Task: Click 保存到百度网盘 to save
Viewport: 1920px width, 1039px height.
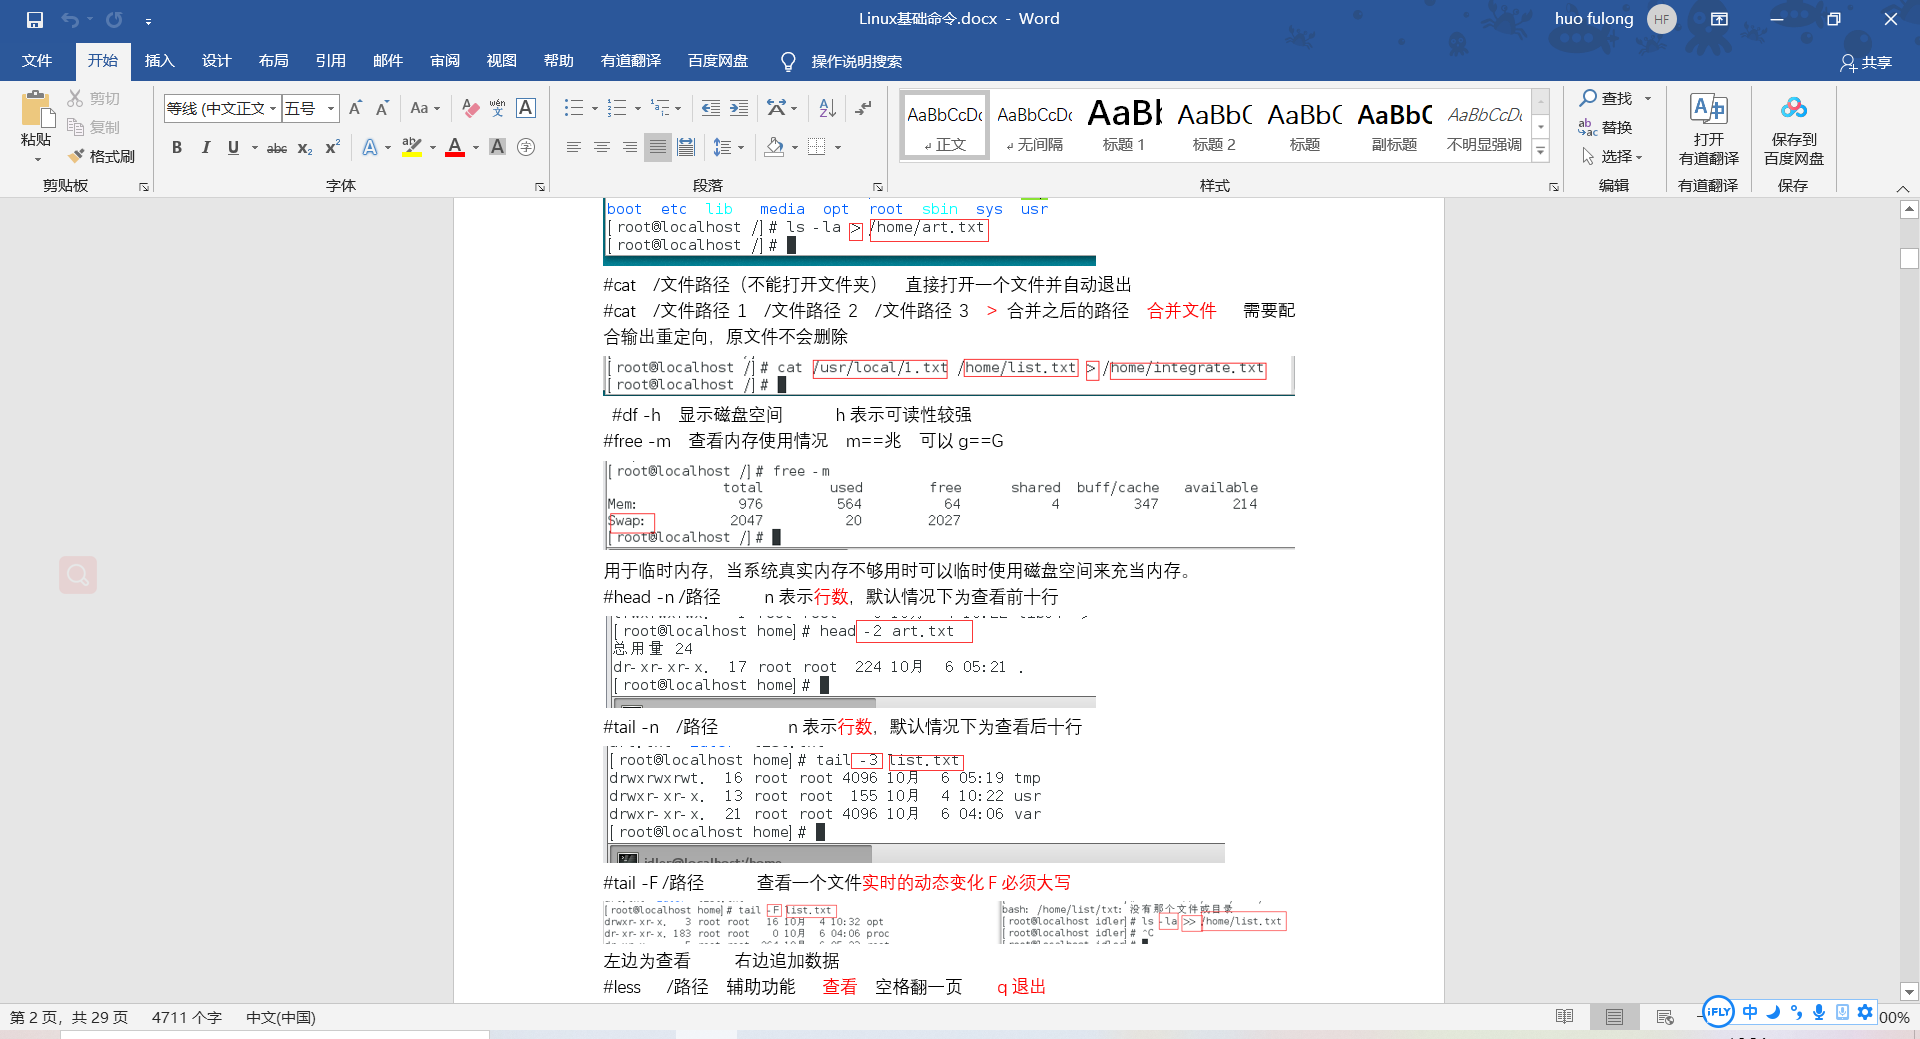Action: click(x=1792, y=131)
